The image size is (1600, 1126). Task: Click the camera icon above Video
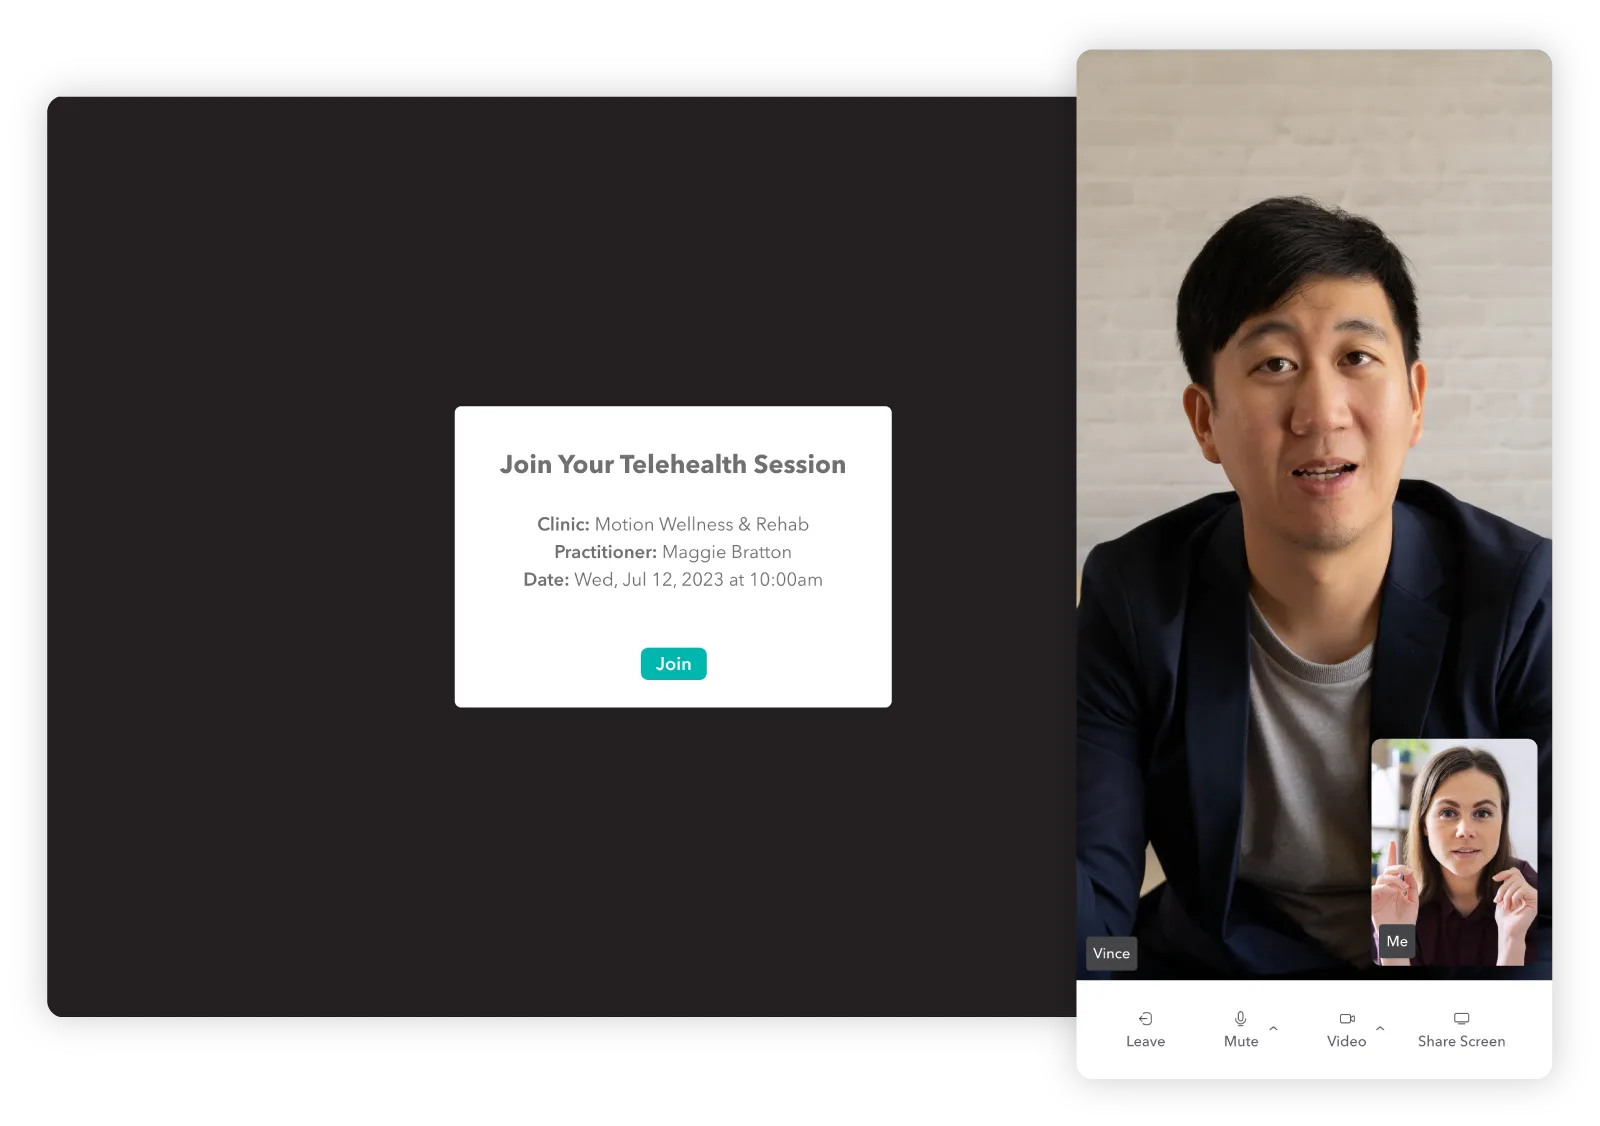click(1346, 1019)
